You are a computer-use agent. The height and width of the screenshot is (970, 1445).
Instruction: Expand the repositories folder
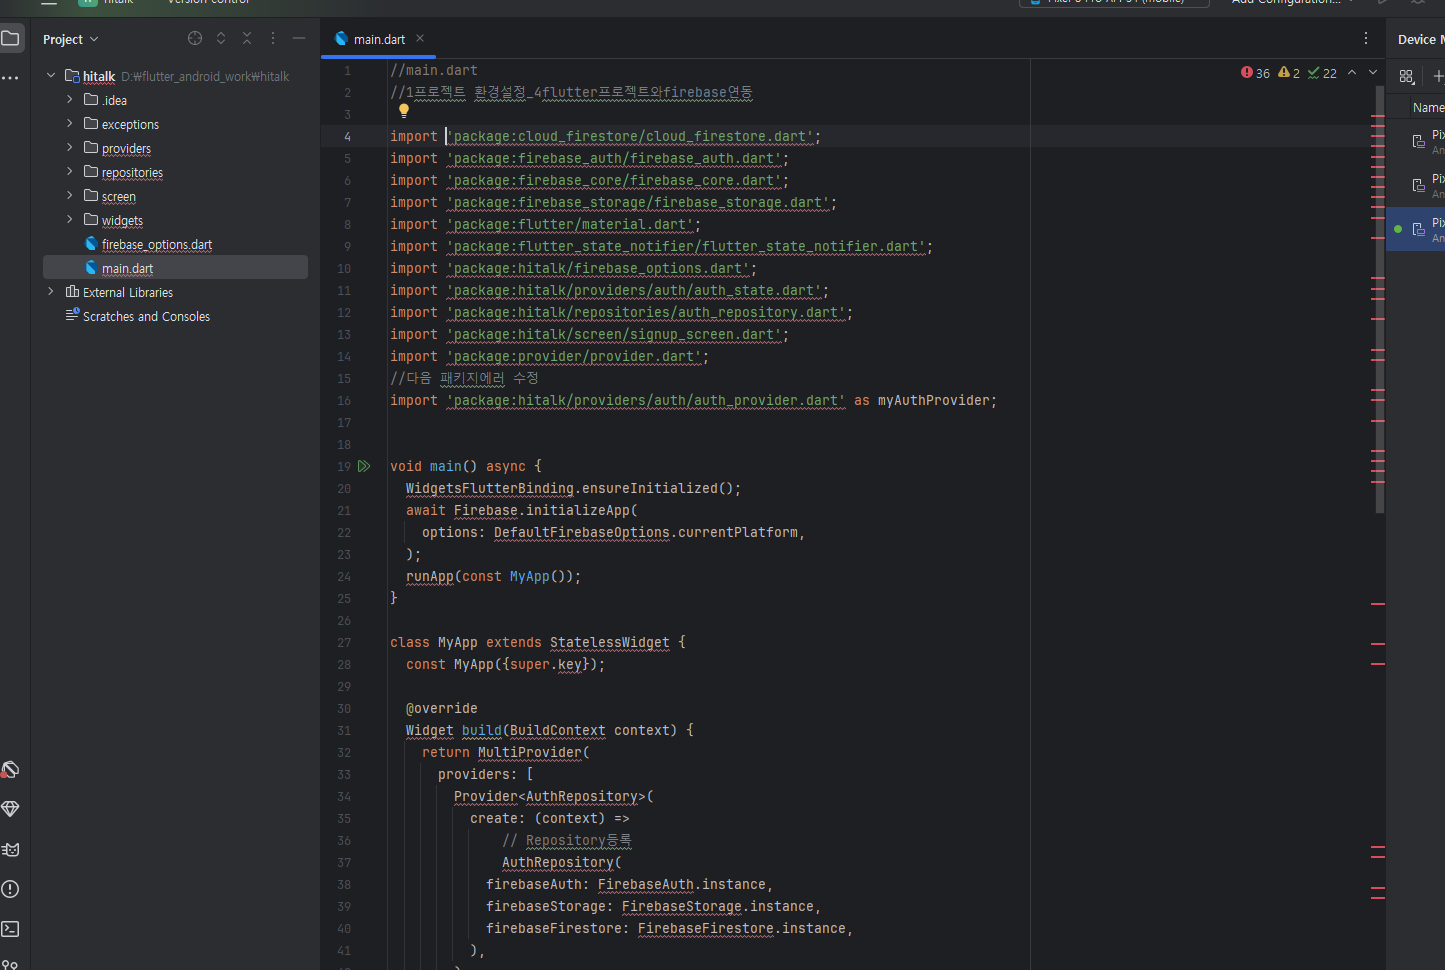tap(70, 171)
